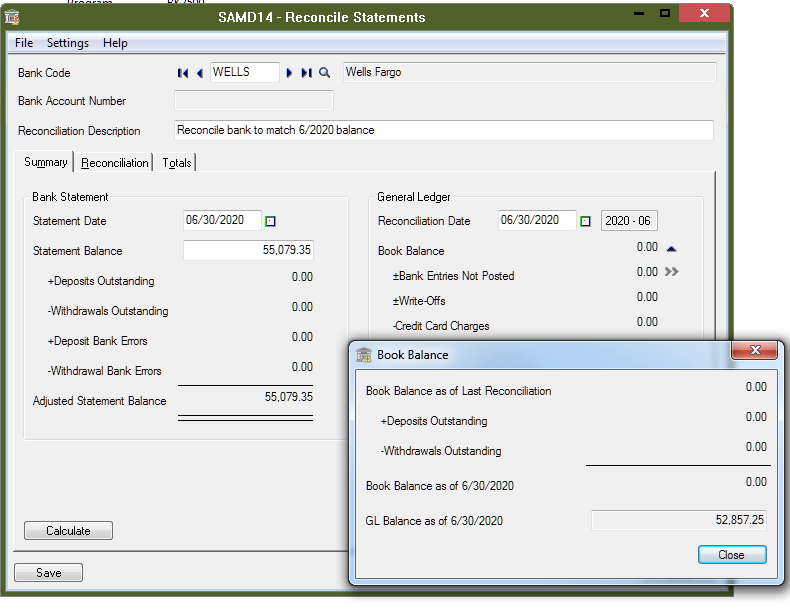
Task: Open the Settings menu
Action: coord(68,43)
